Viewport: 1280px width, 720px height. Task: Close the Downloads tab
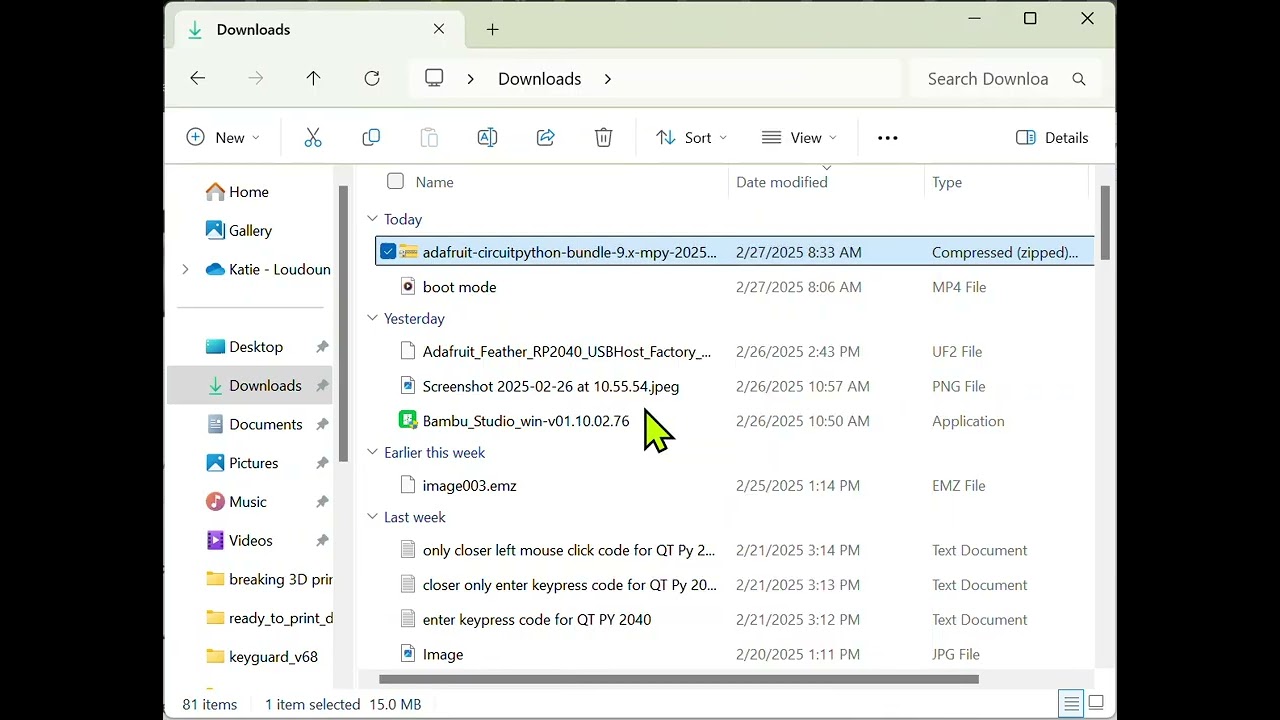[x=439, y=29]
